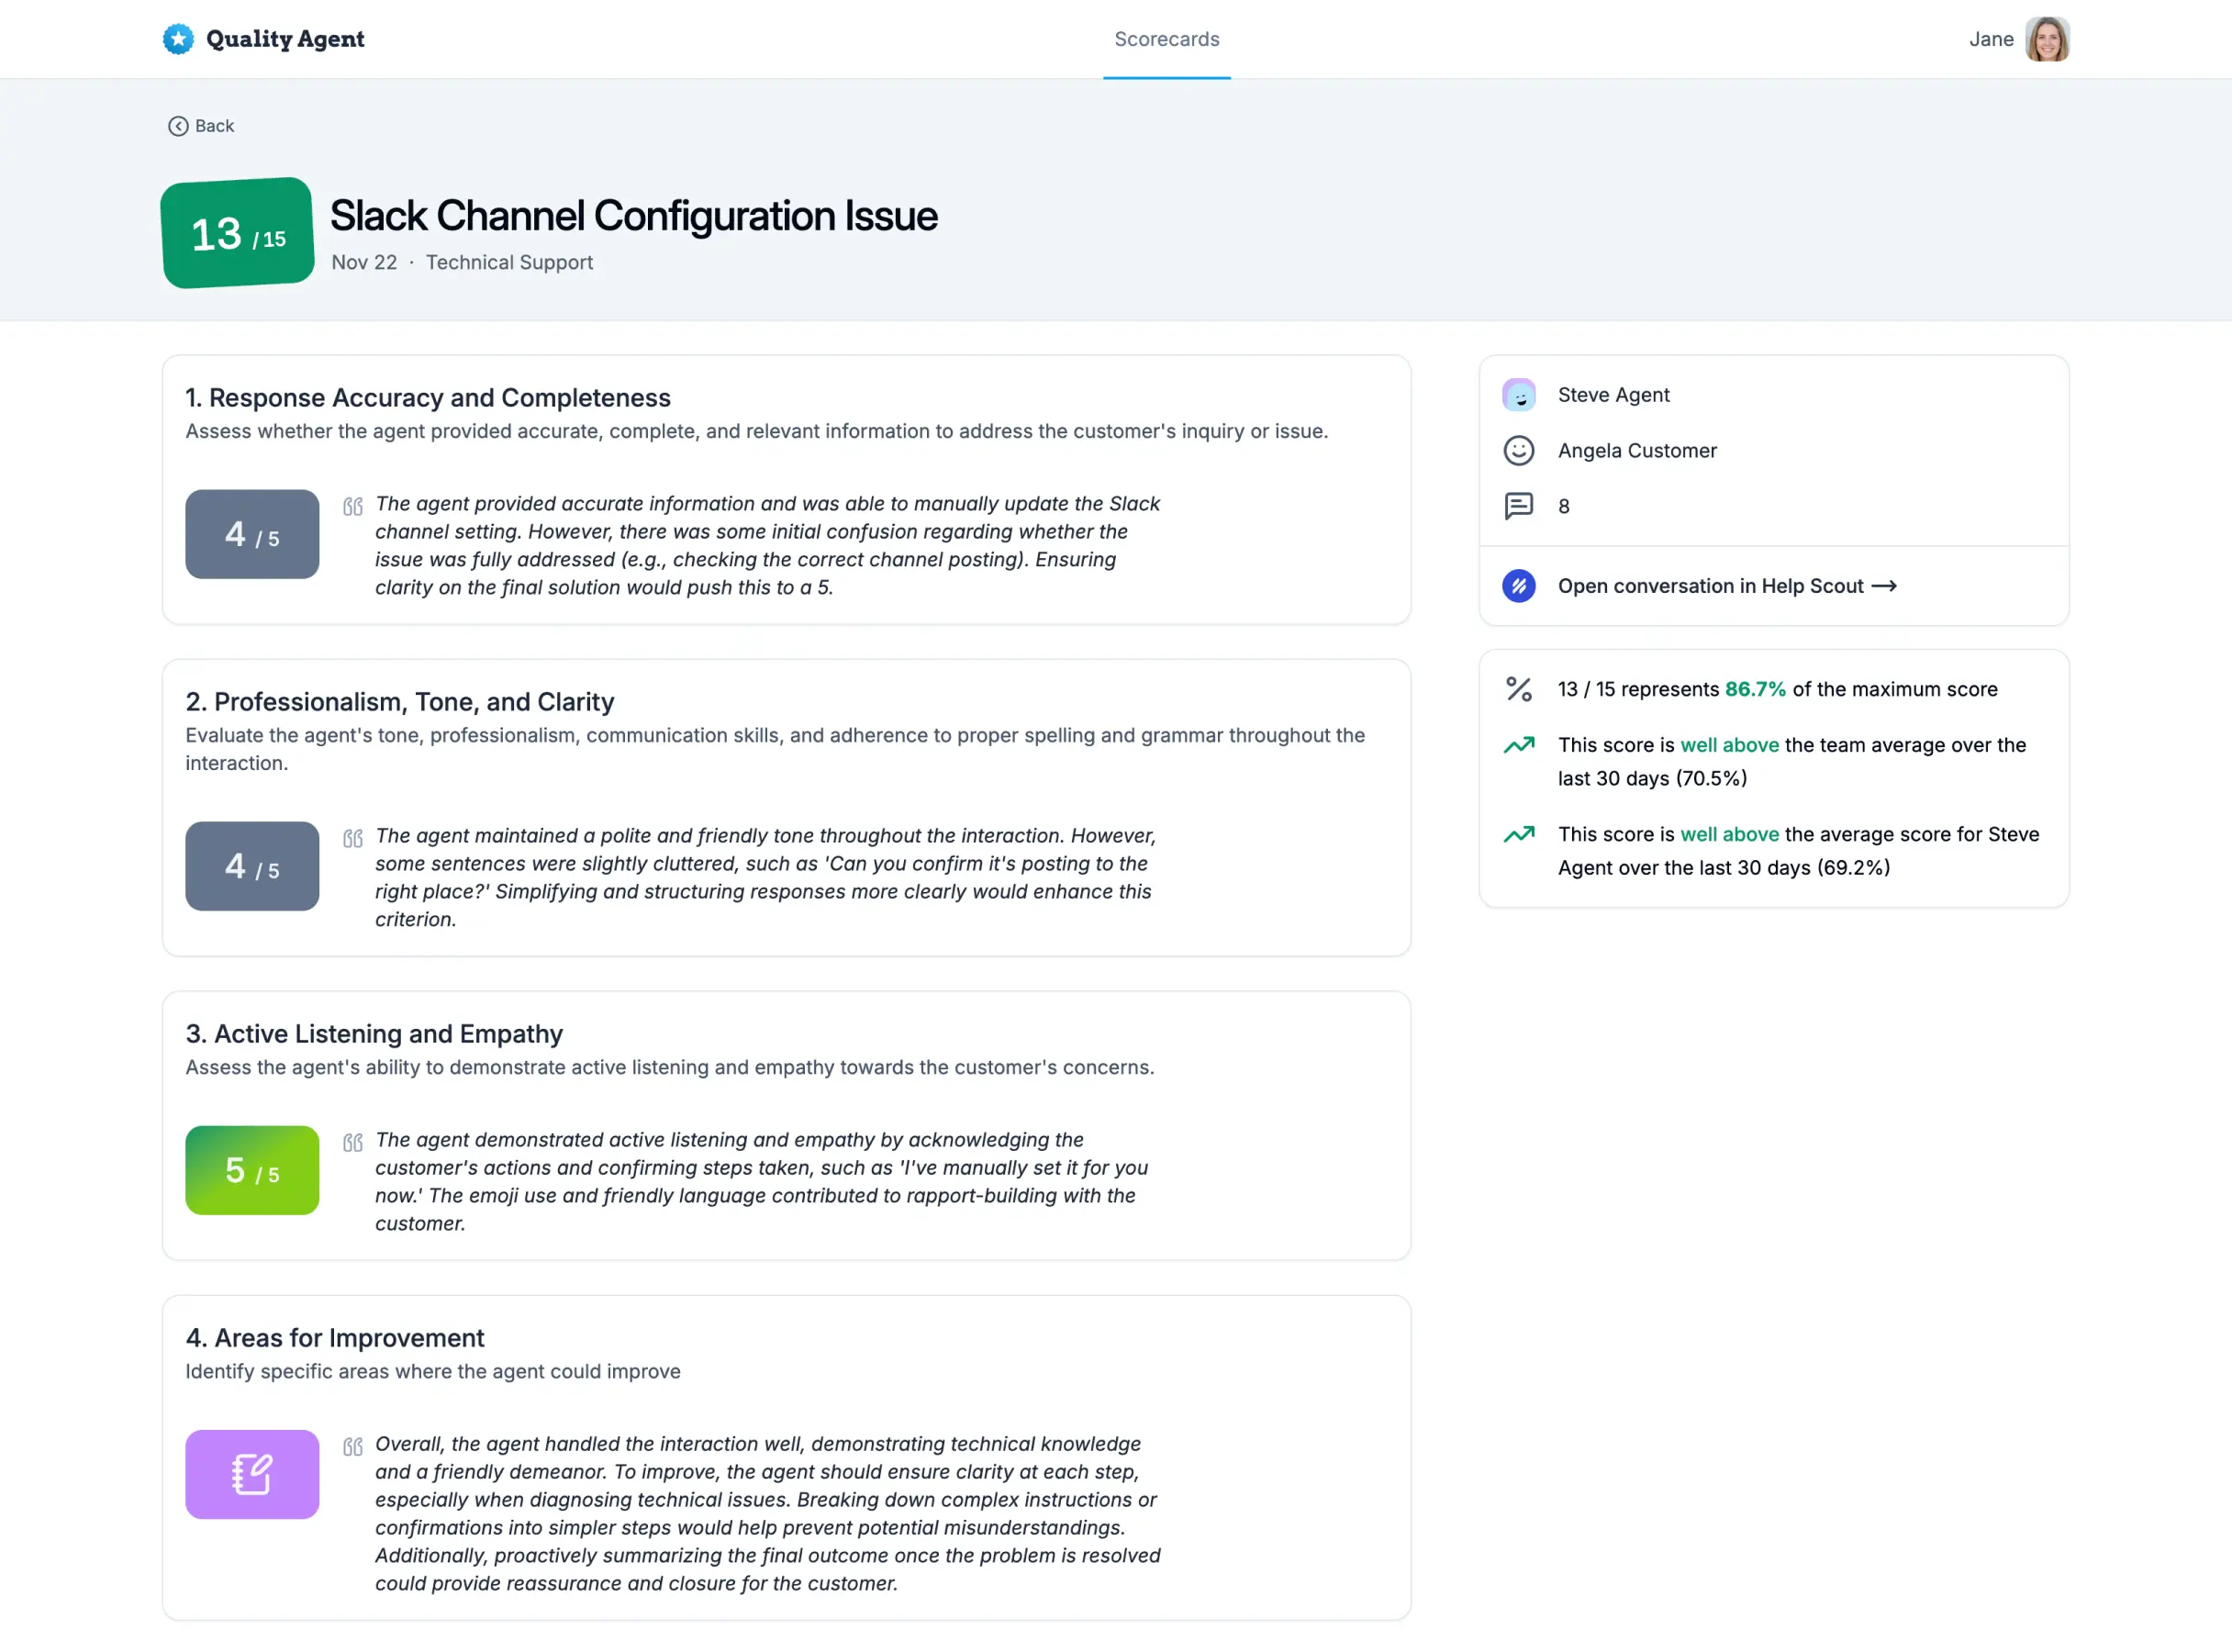Click Steve Agent's avatar icon

tap(1519, 395)
